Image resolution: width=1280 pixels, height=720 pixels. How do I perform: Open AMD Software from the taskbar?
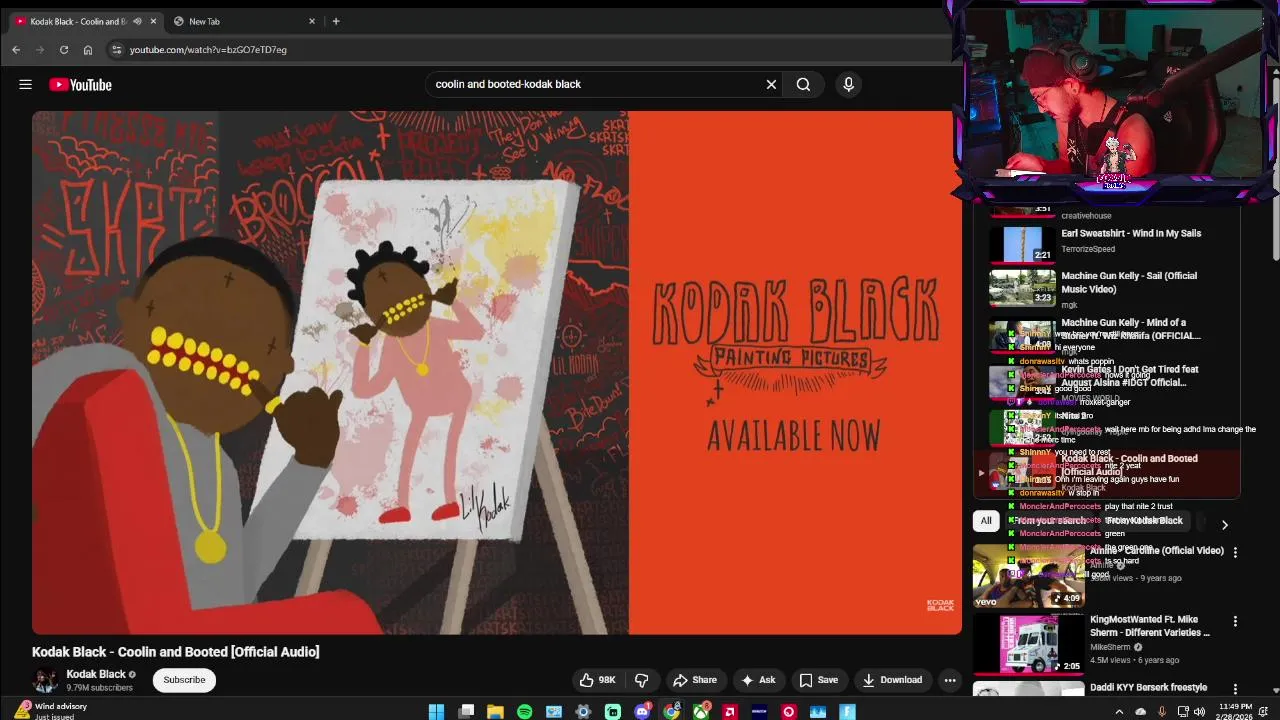[x=730, y=712]
